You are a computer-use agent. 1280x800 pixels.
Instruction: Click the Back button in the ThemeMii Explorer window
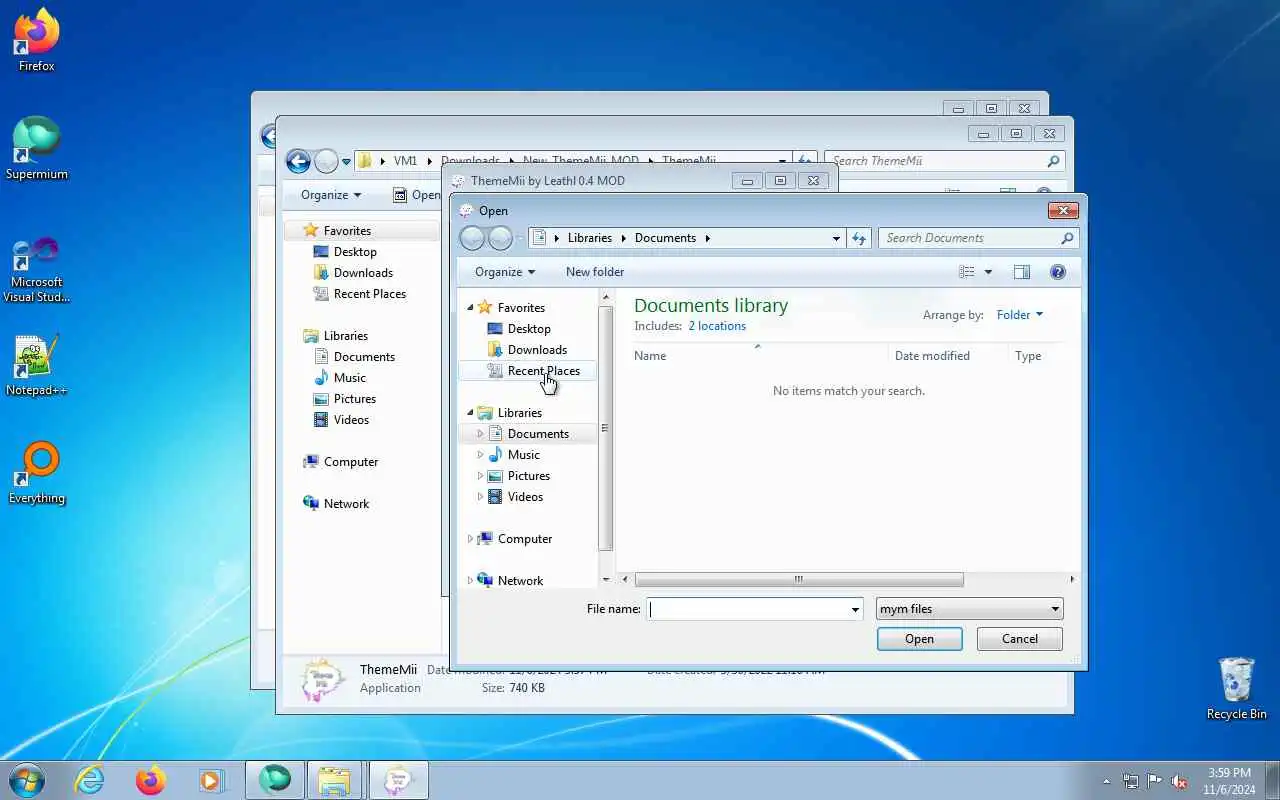click(x=298, y=161)
